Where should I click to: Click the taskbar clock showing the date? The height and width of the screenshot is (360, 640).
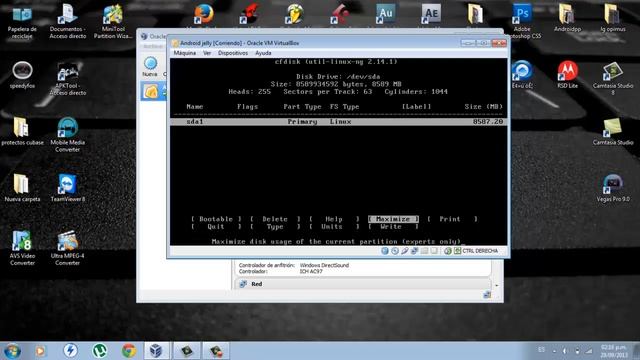coord(613,351)
